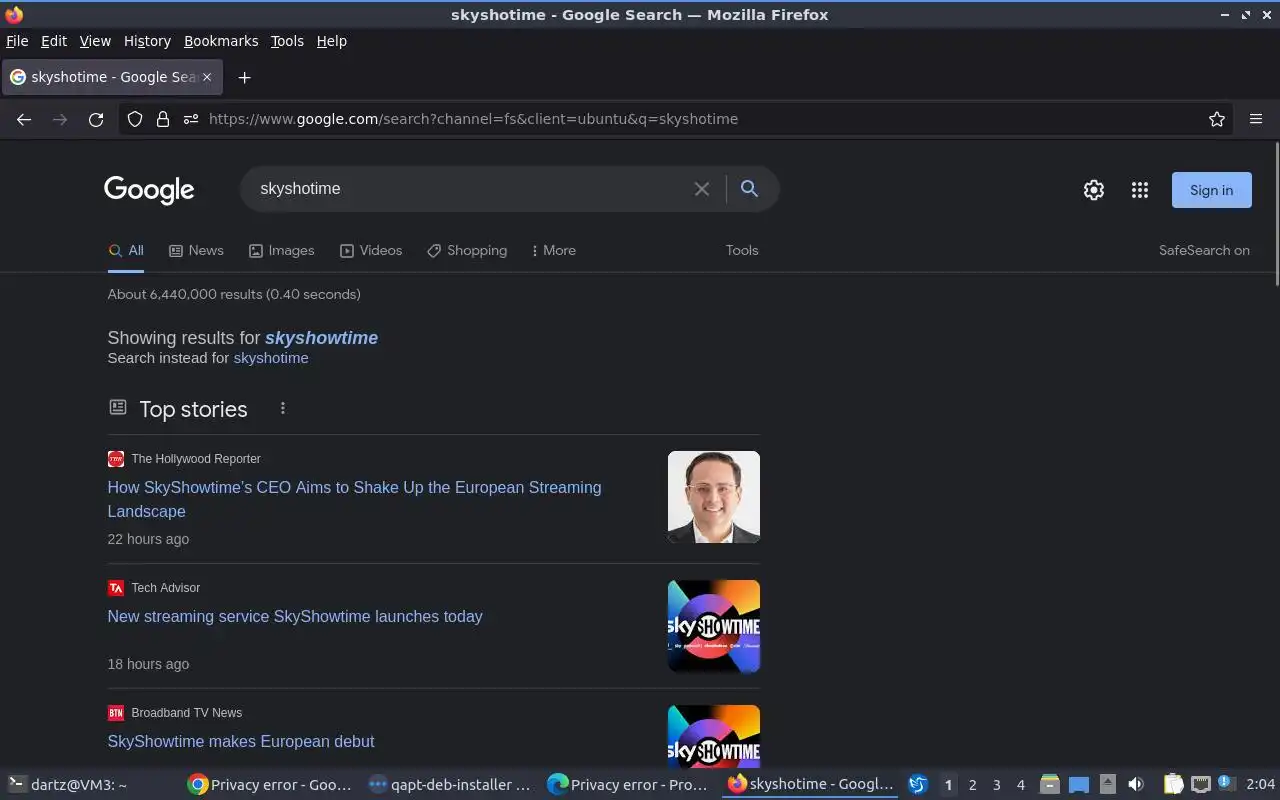The width and height of the screenshot is (1280, 800).
Task: Click the Tech Advisor SkyShowtime logo thumbnail
Action: [x=714, y=626]
